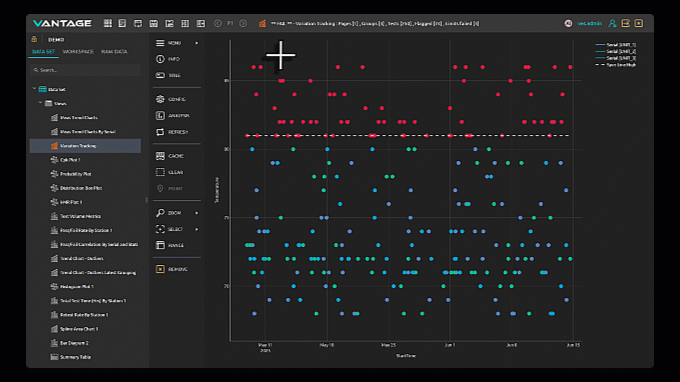Toggle Spec Line High legend entry

tap(616, 65)
